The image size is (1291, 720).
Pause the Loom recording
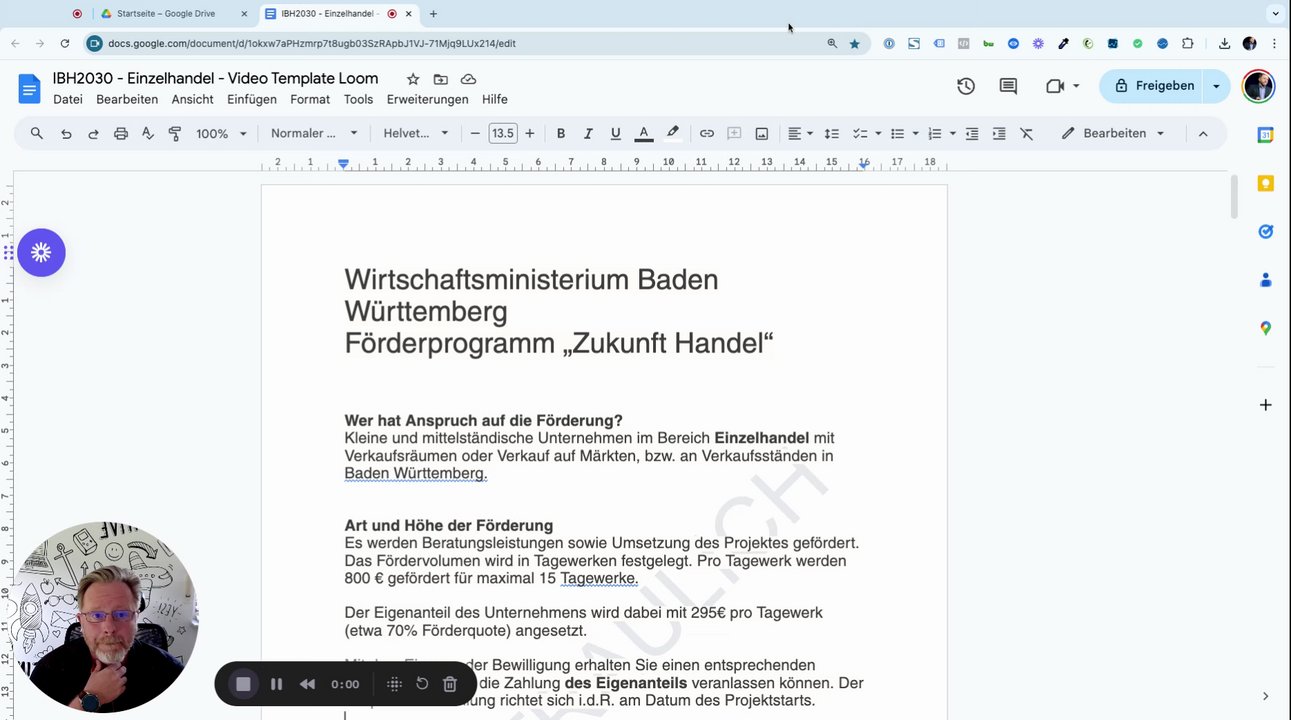pyautogui.click(x=277, y=684)
